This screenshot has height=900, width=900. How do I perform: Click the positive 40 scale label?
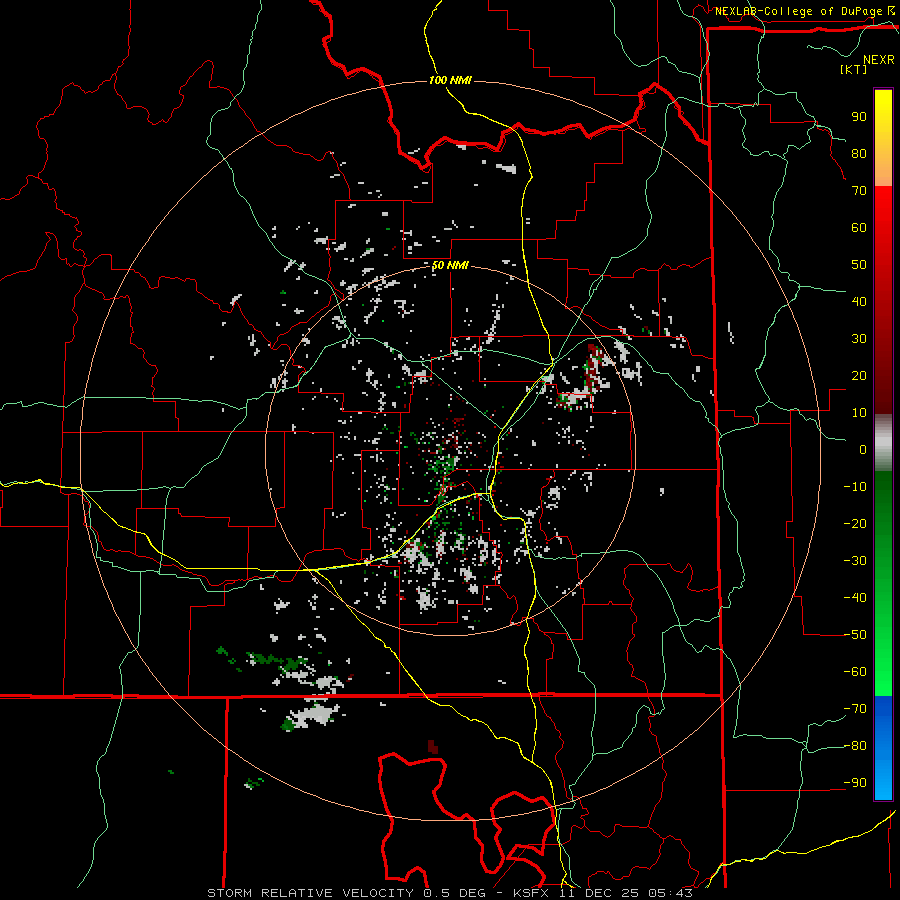[859, 301]
